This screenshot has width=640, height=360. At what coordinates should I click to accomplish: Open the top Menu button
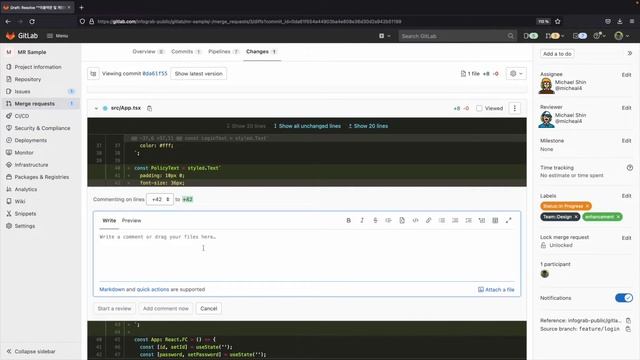click(x=58, y=36)
